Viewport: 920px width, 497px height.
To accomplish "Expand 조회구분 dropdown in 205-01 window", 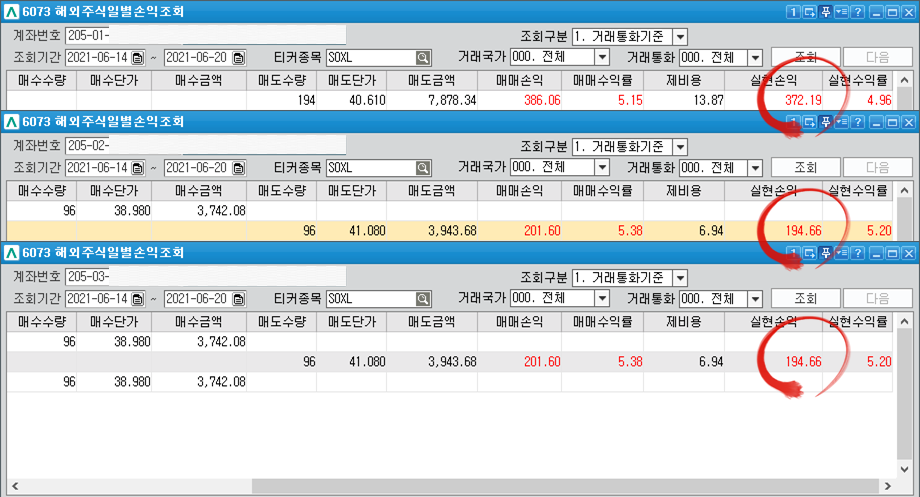I will (680, 36).
